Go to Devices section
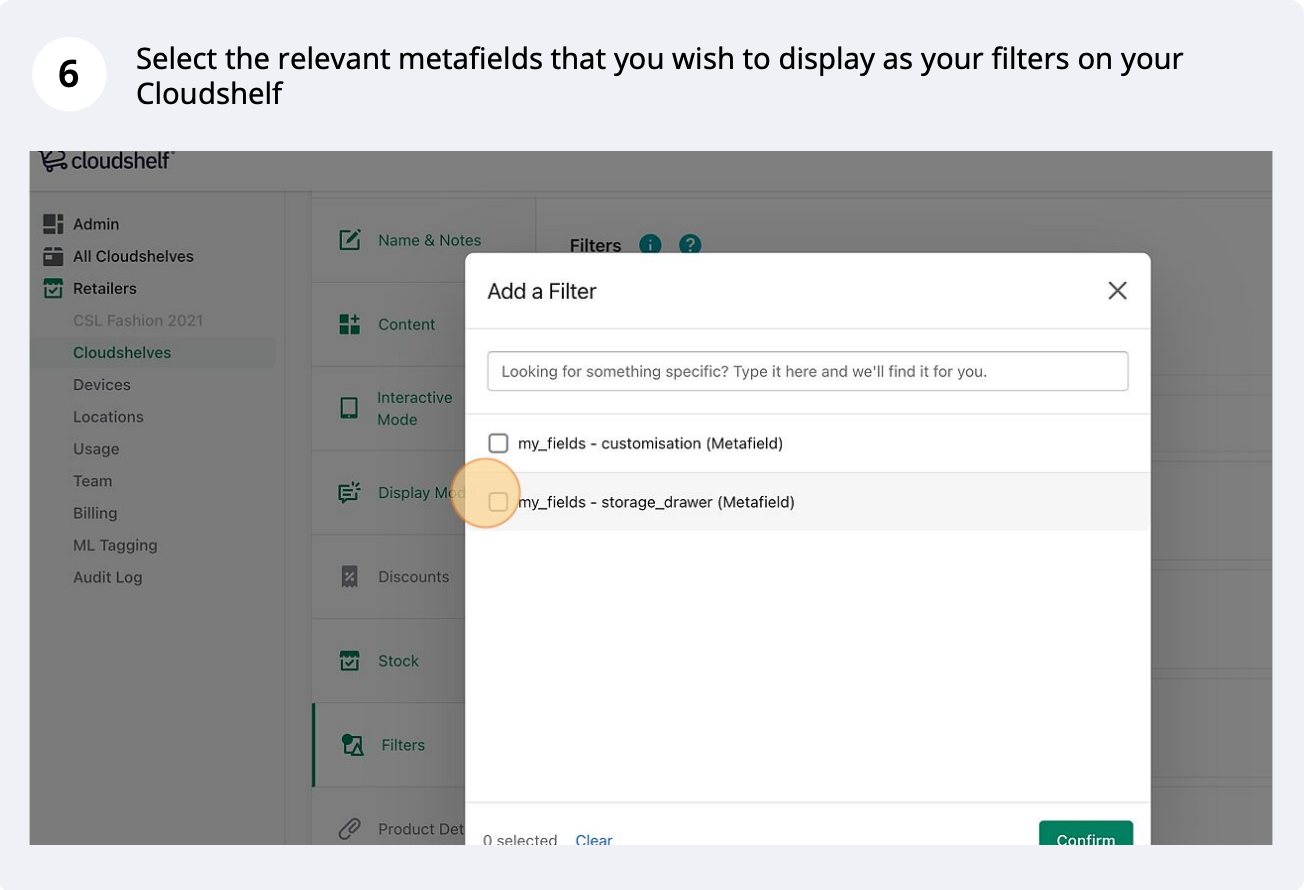Viewport: 1304px width, 890px height. (102, 384)
